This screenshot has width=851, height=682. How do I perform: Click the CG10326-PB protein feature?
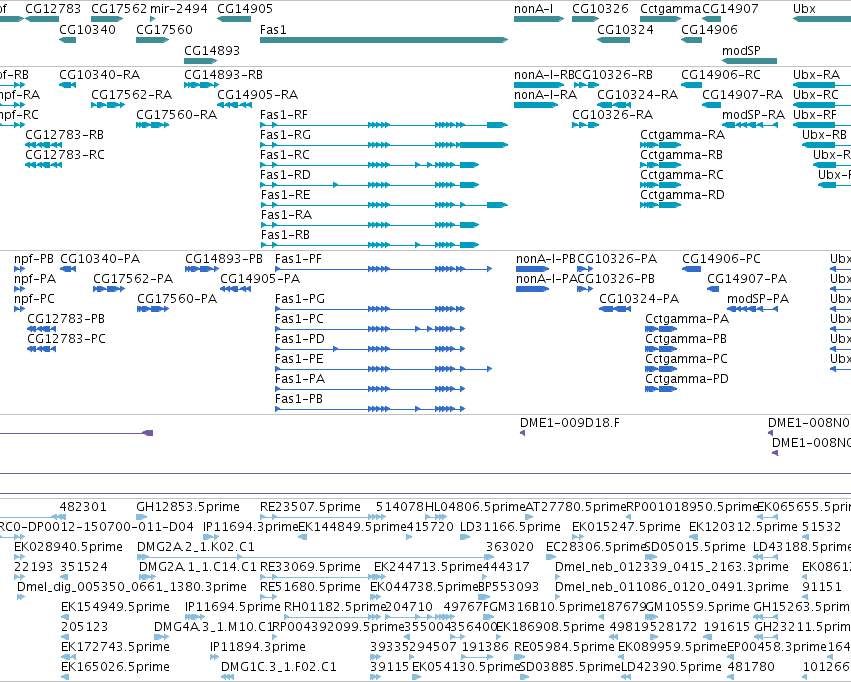[585, 289]
